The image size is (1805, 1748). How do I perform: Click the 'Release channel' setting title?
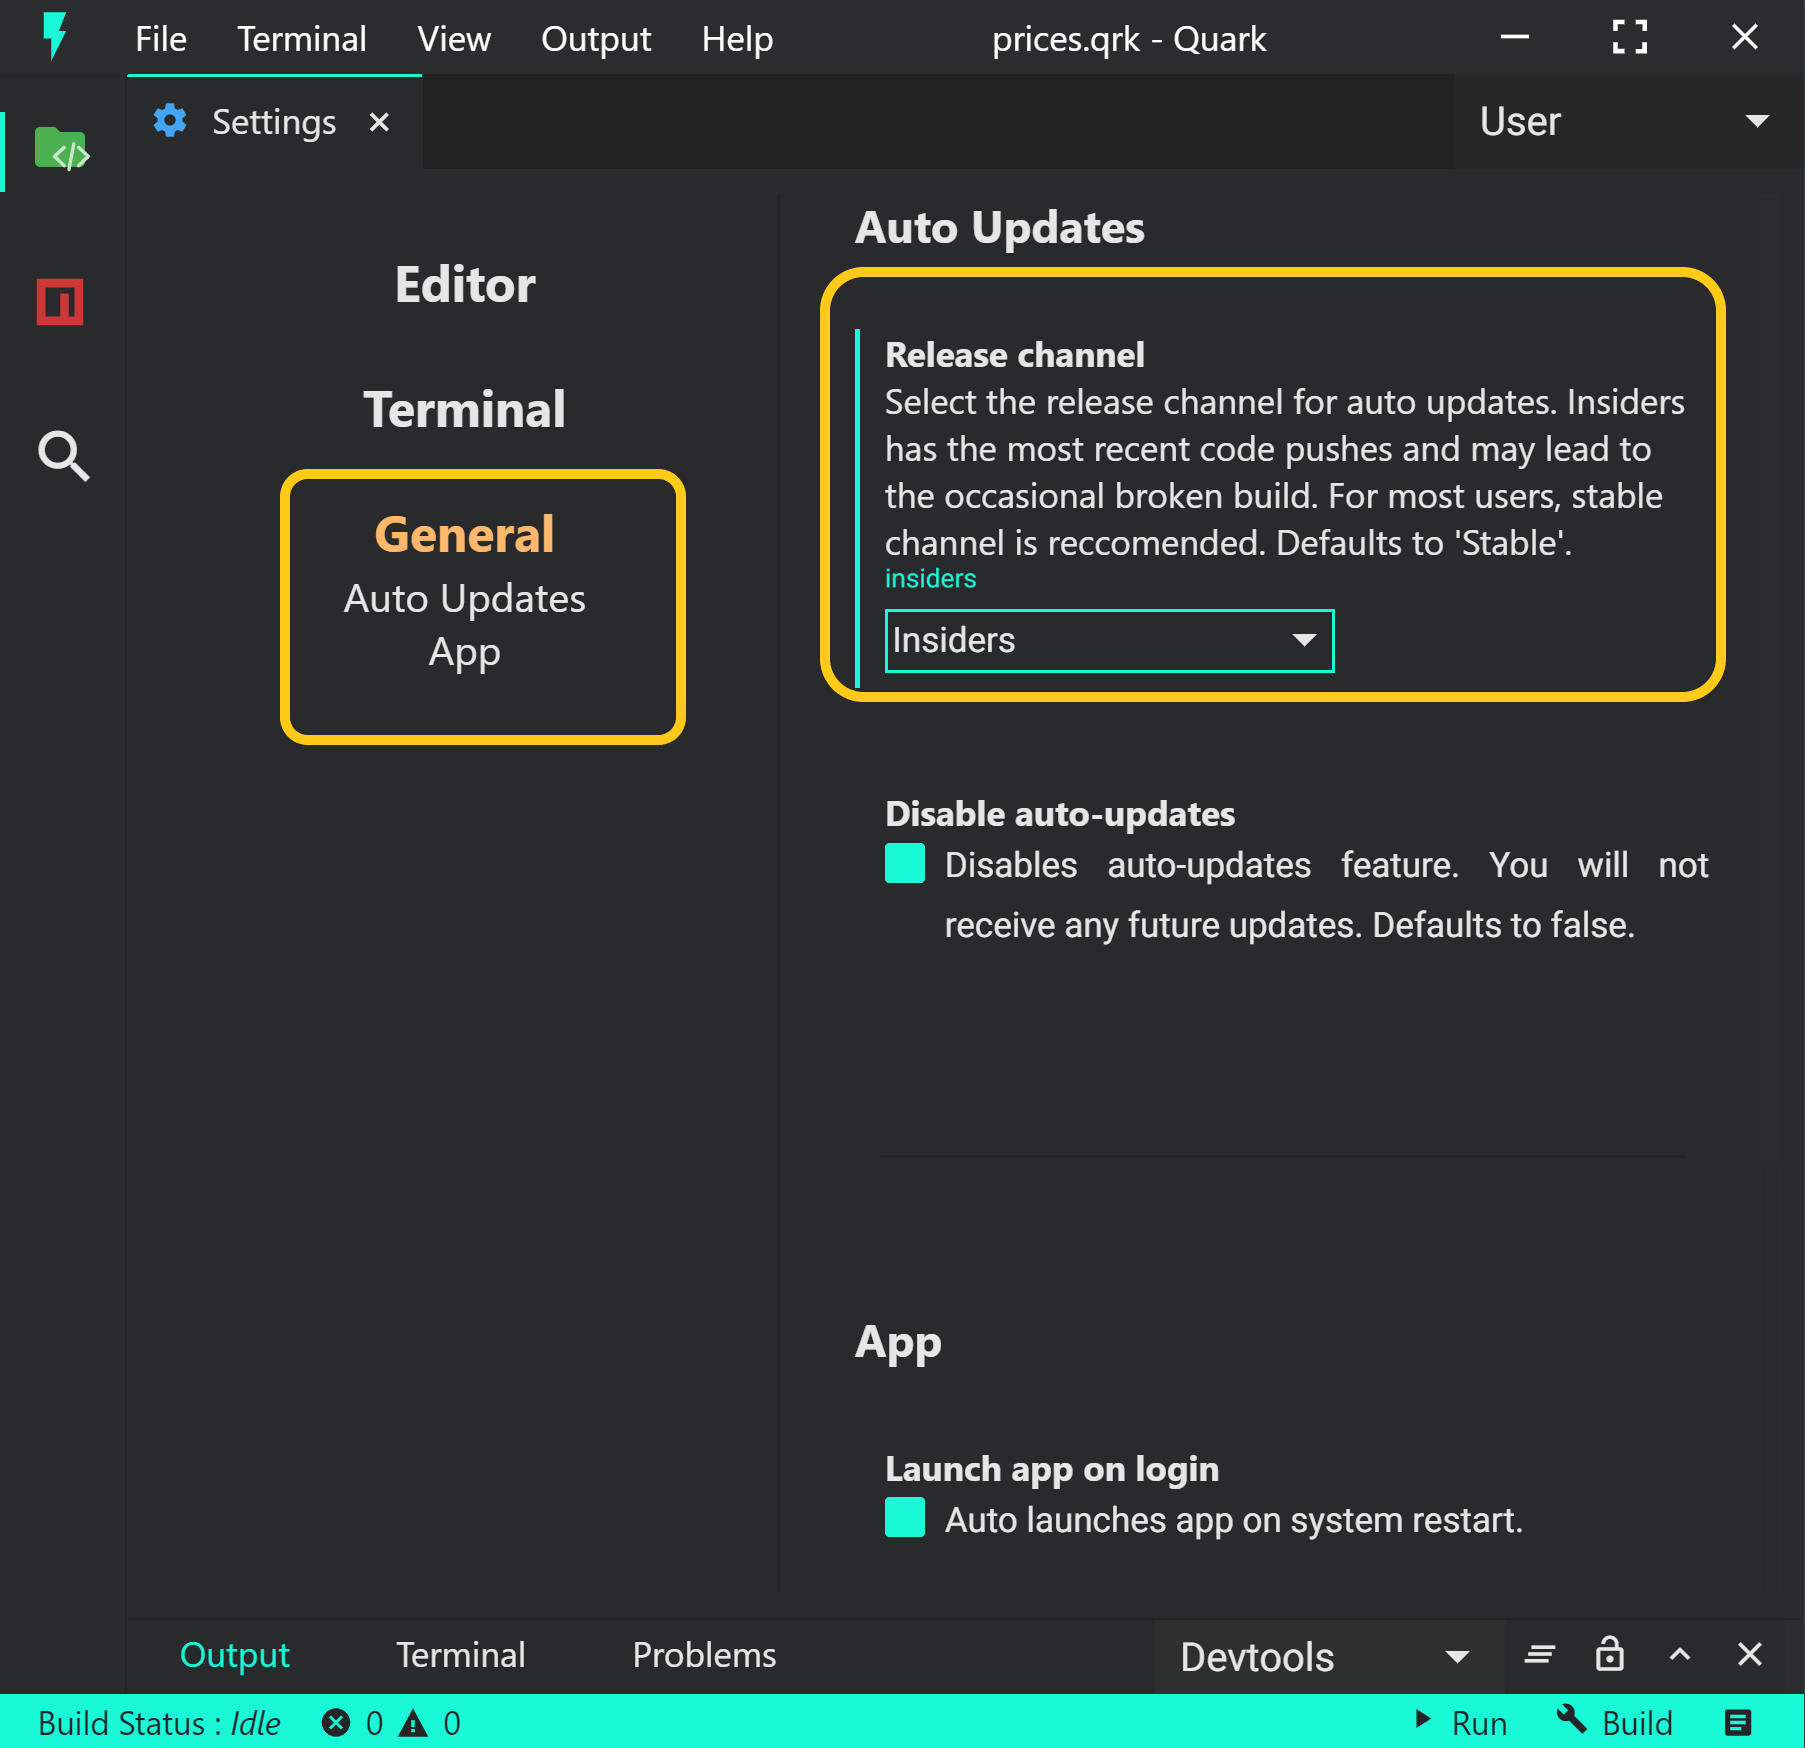1015,355
